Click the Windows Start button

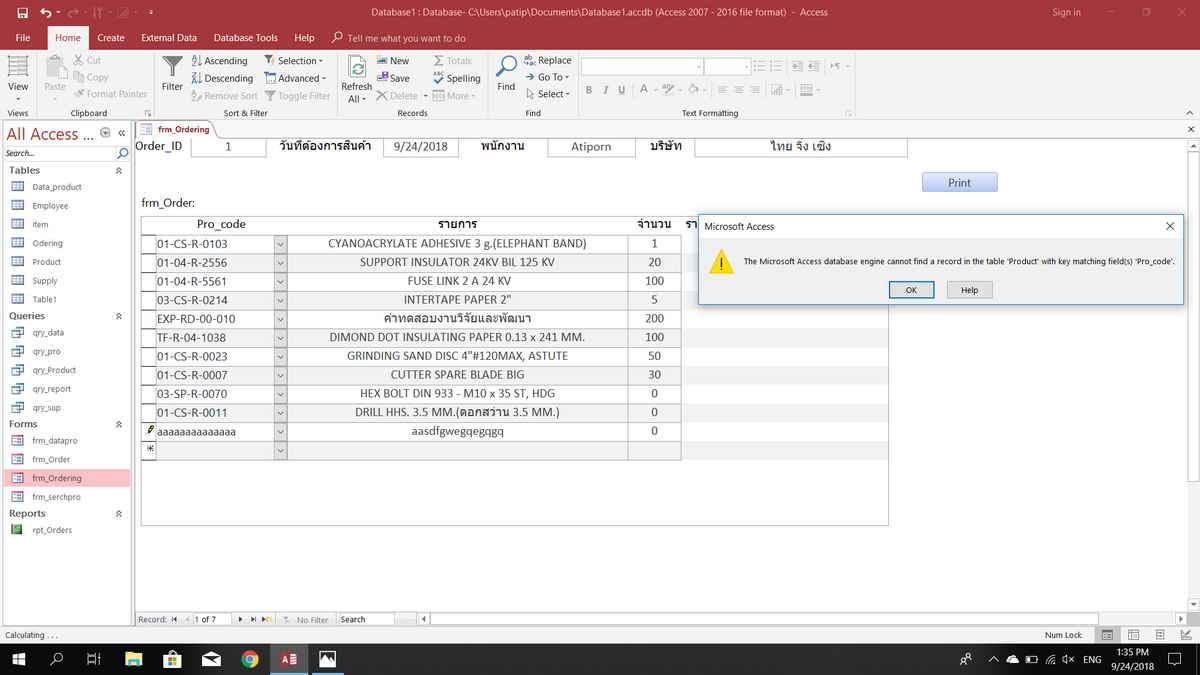point(19,659)
